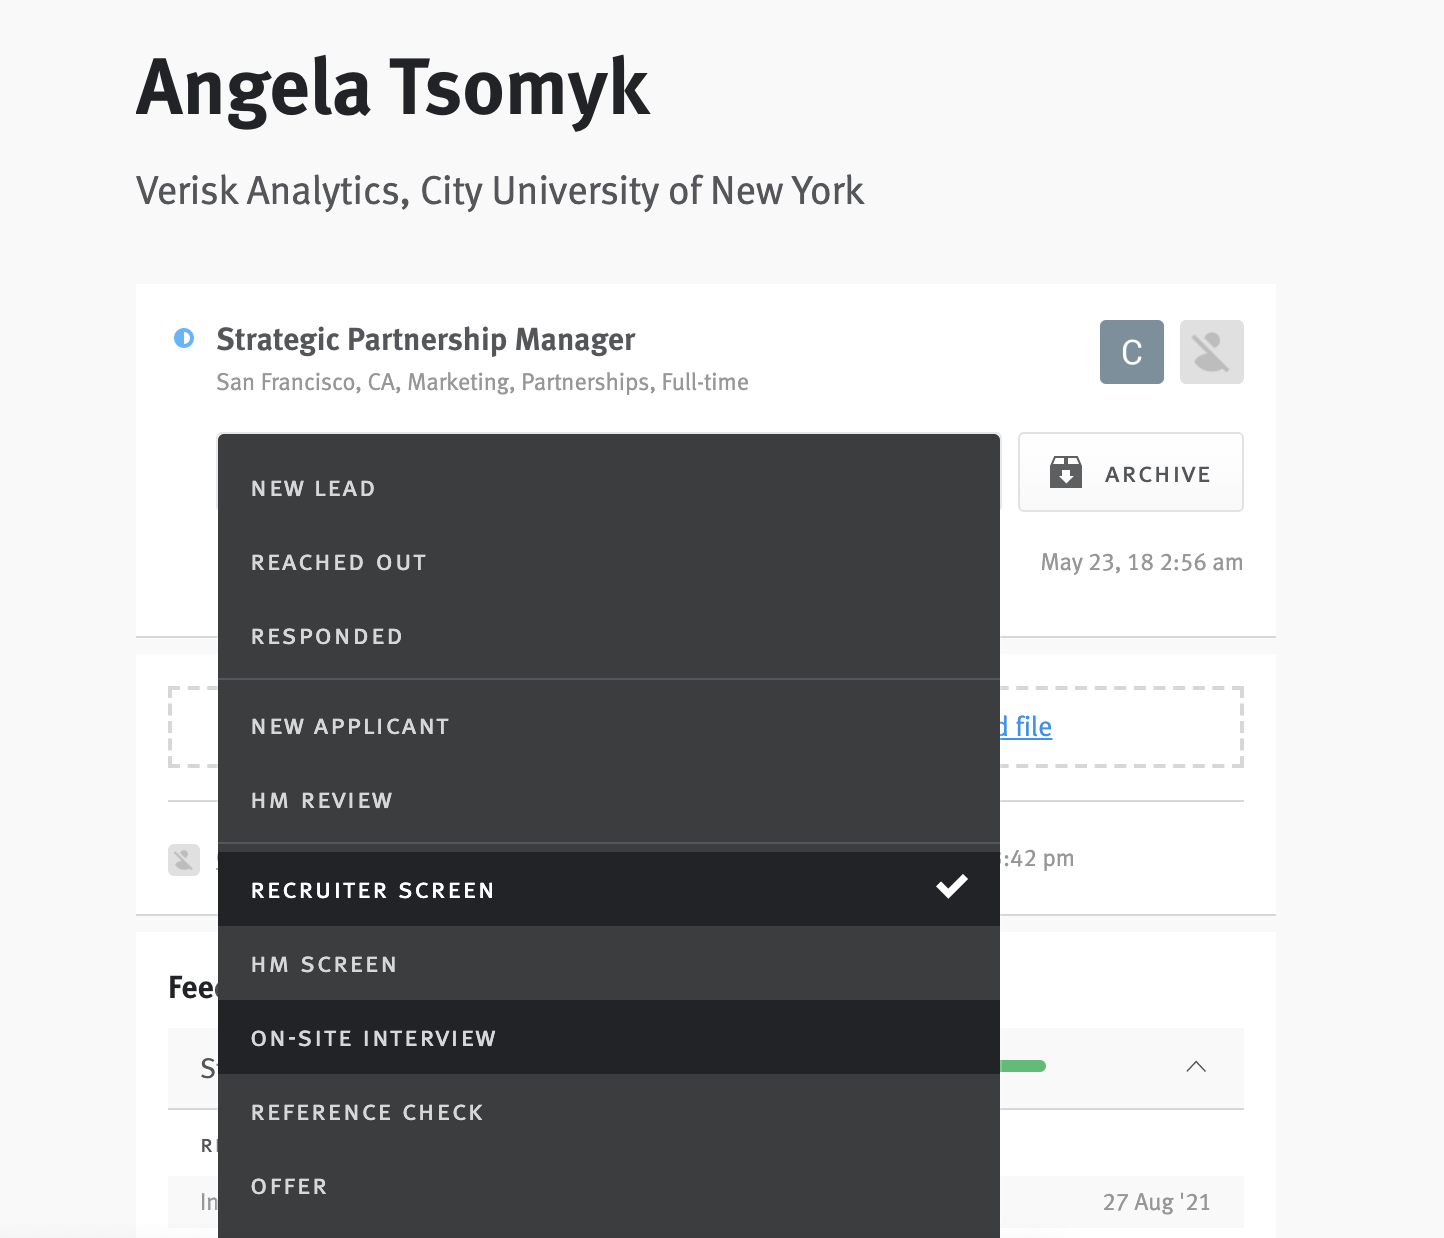Select the blue half-circle stage indicator icon
This screenshot has height=1238, width=1444.
click(x=184, y=338)
